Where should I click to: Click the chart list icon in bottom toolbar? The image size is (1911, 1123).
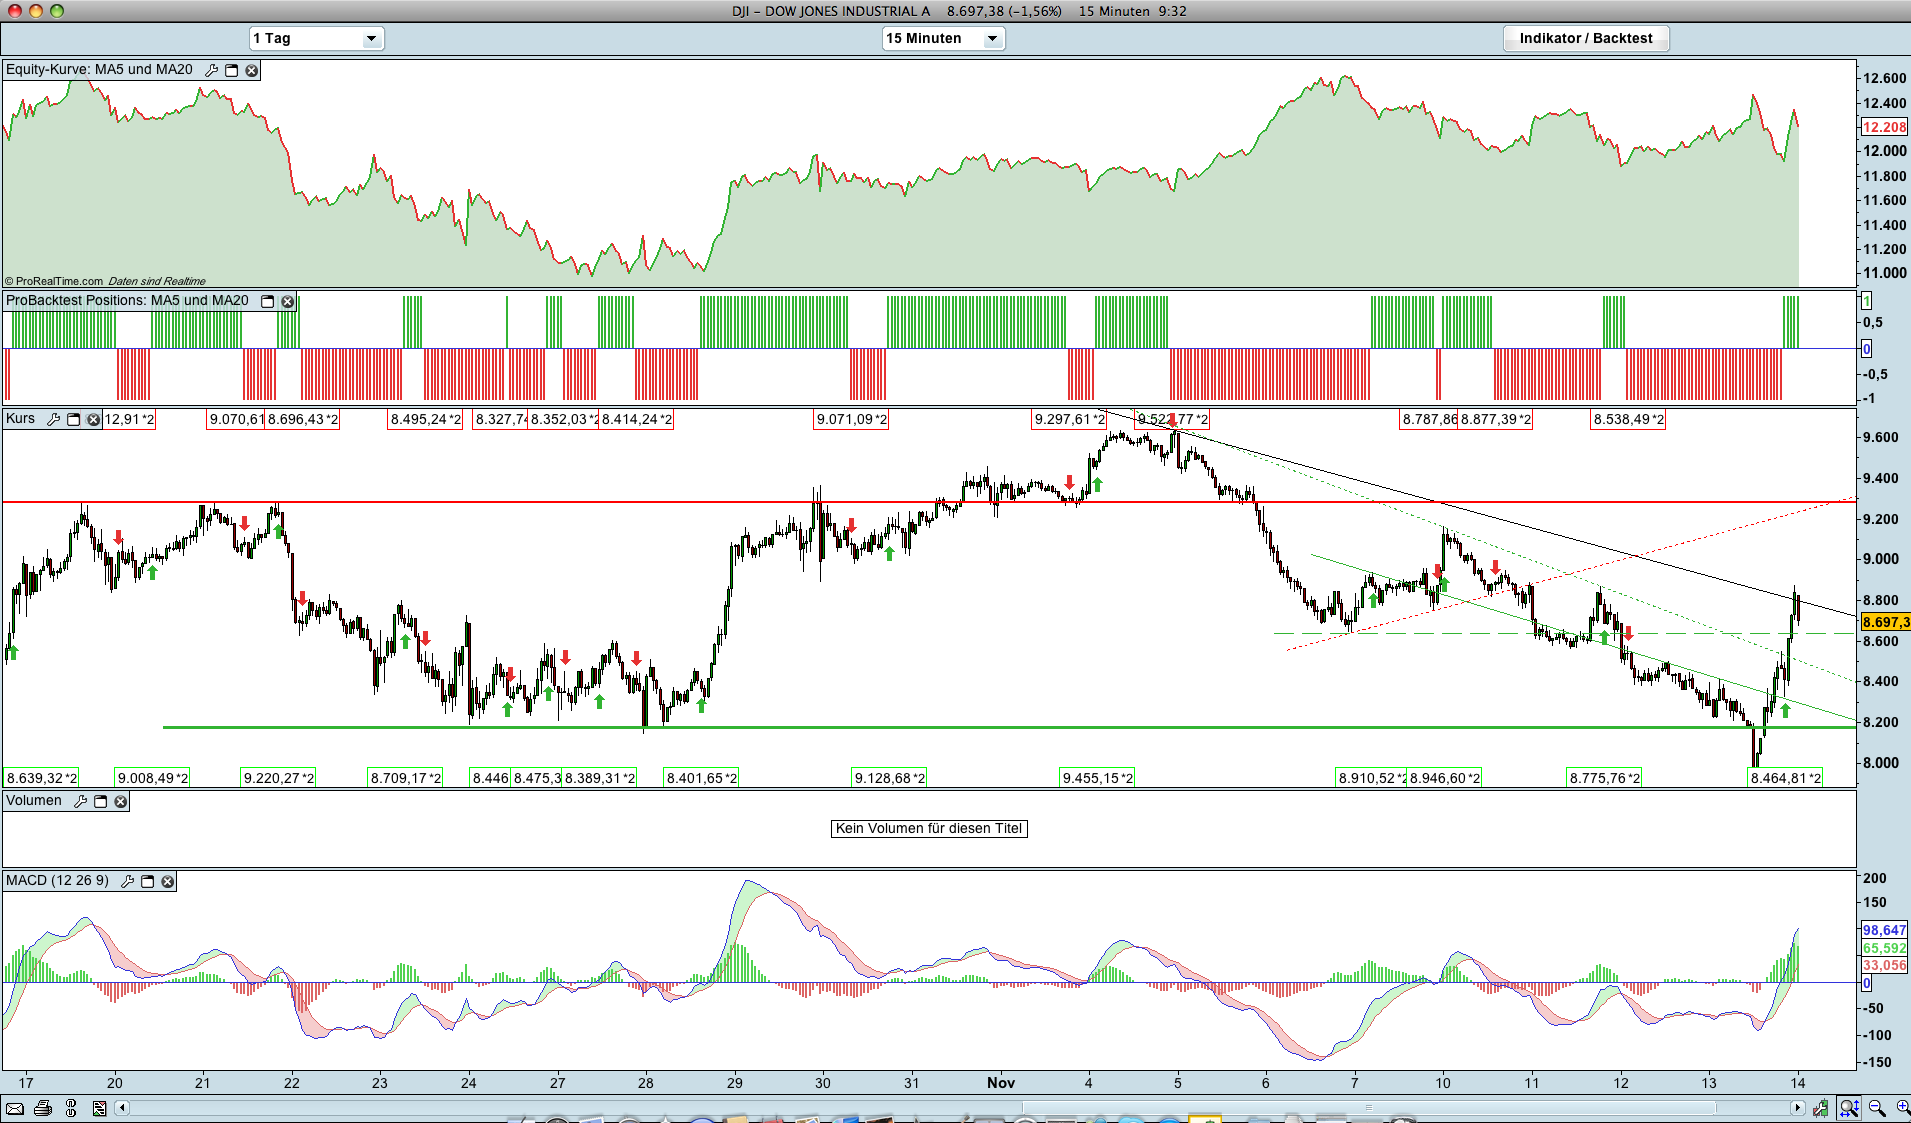point(99,1108)
